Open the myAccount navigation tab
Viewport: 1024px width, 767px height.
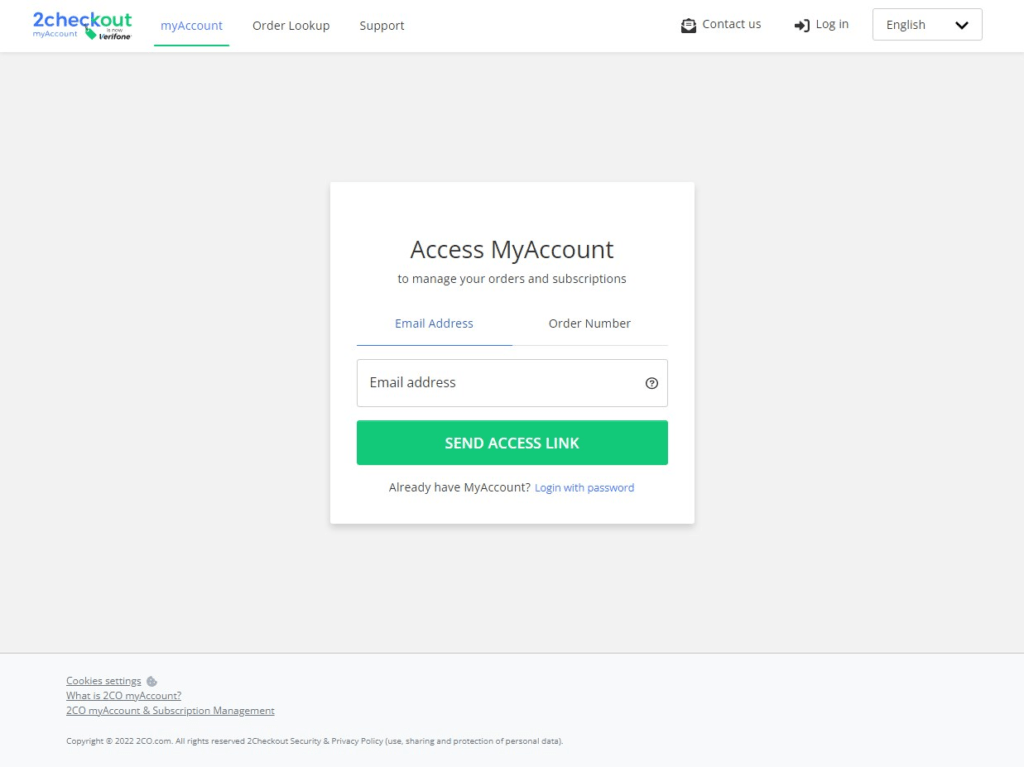[191, 25]
